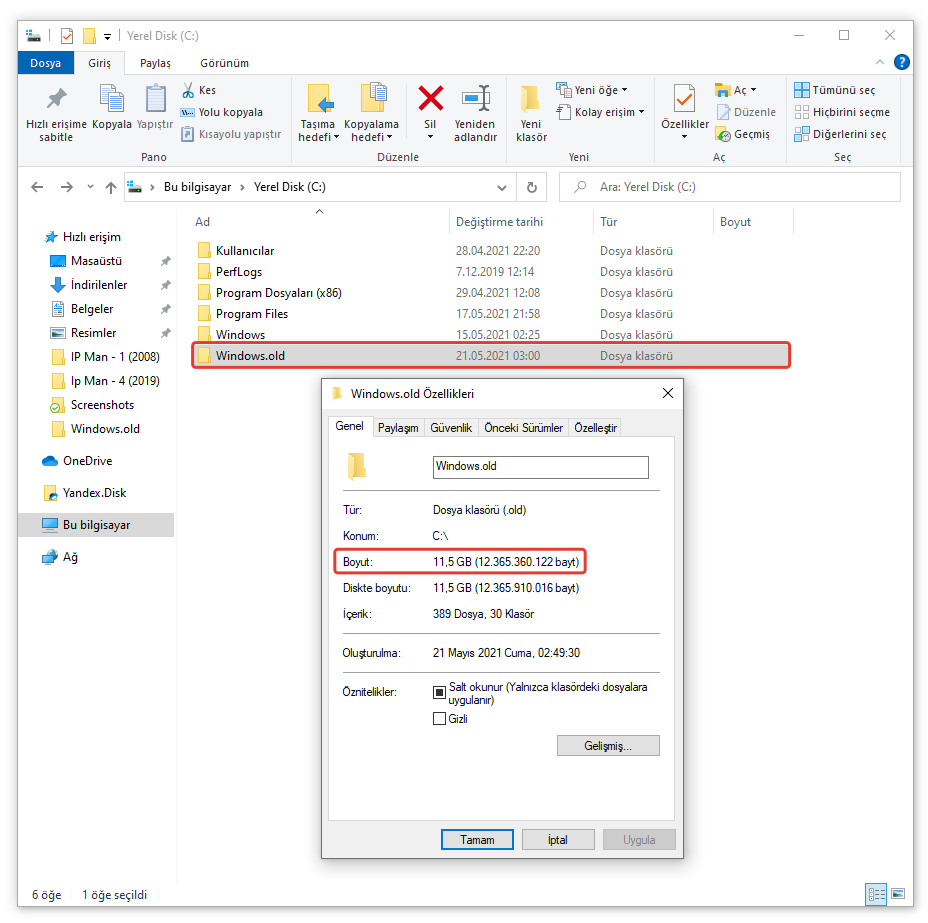The height and width of the screenshot is (923, 928).
Task: Click the Yeniden adlandır rename icon
Action: click(x=475, y=100)
